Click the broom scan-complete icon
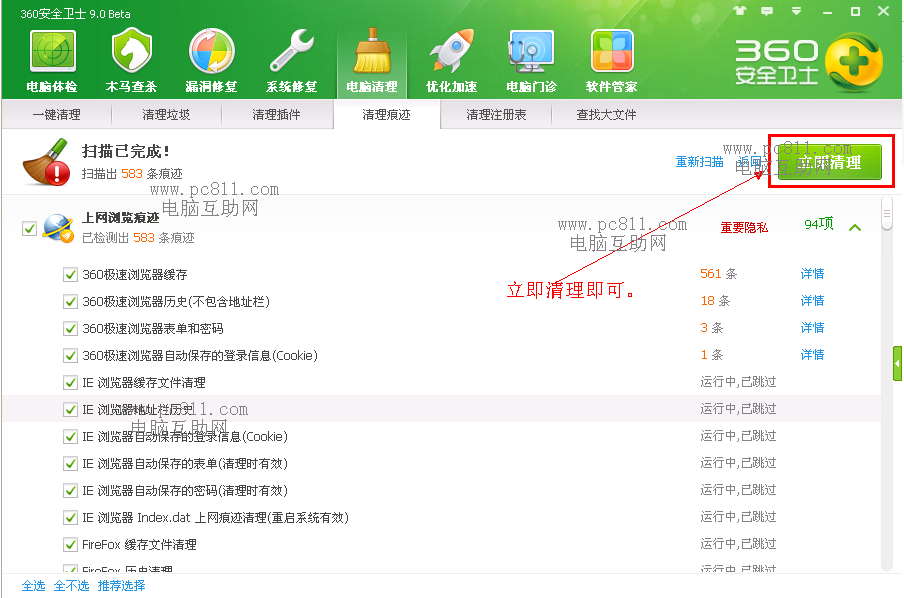Viewport: 904px width, 598px height. click(x=46, y=162)
